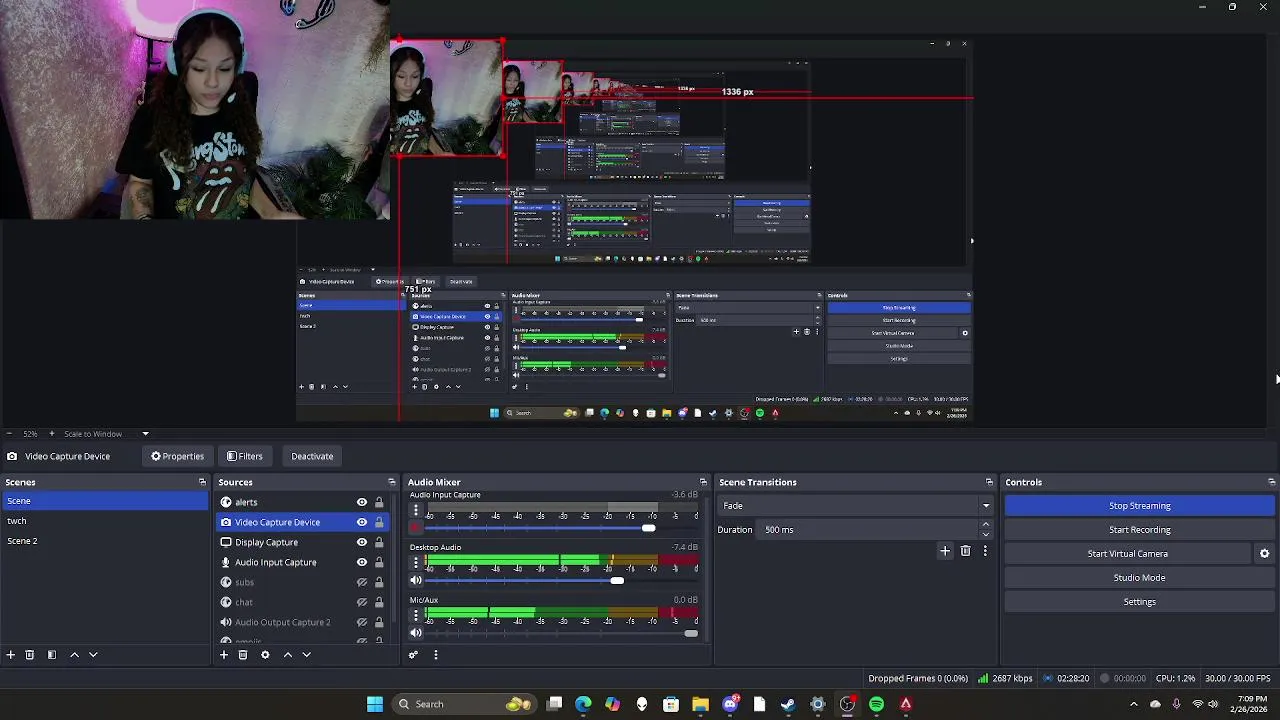Toggle lock on alerts source
This screenshot has height=720, width=1280.
pos(379,502)
